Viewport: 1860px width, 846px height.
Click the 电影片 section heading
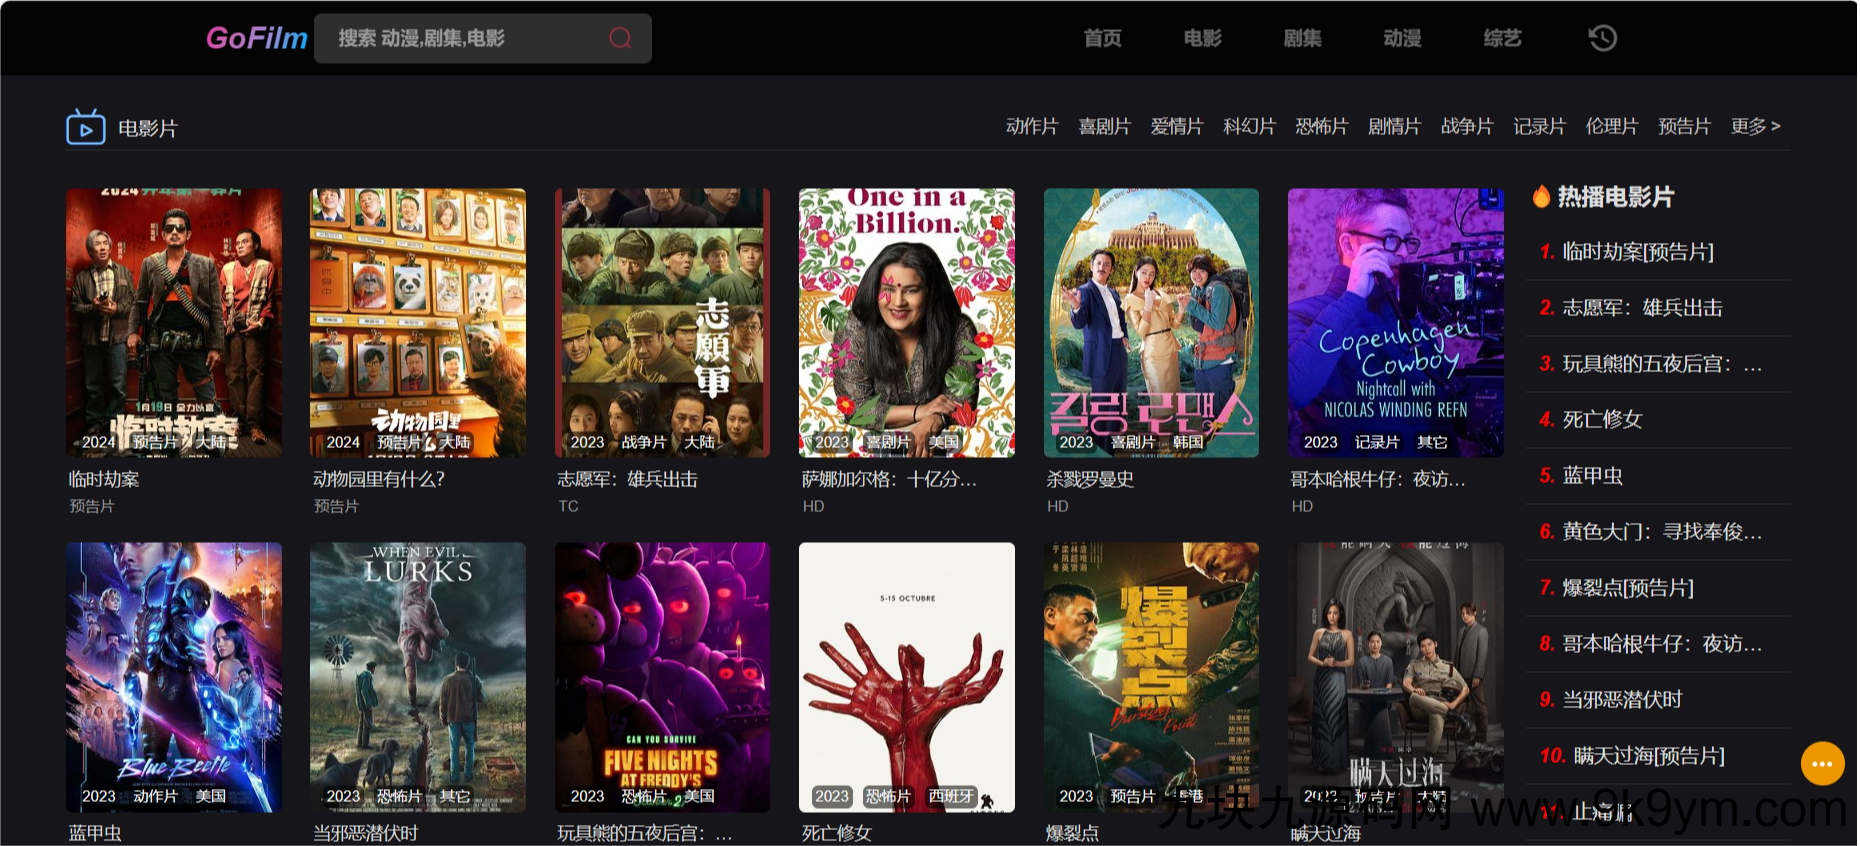[x=148, y=128]
